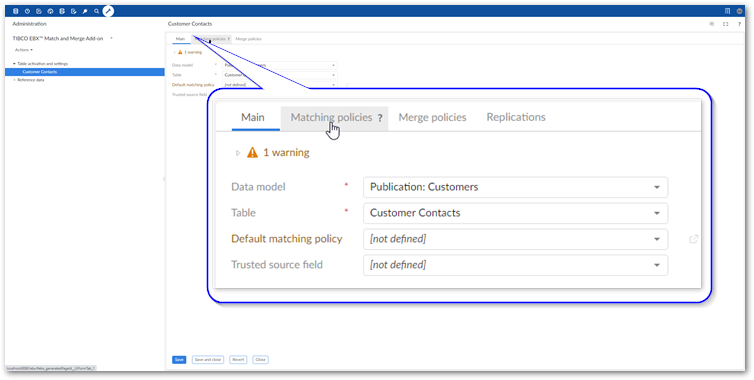Open the user avatar in top-right corner
Image resolution: width=754 pixels, height=380 pixels.
740,11
